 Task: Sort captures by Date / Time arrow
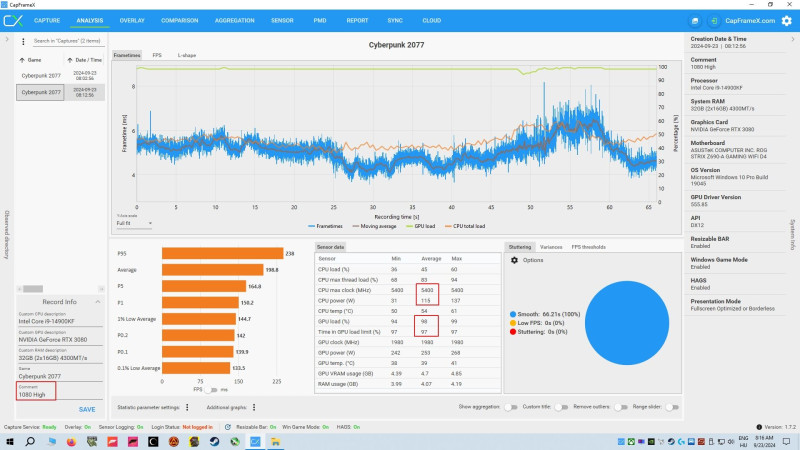tap(69, 60)
